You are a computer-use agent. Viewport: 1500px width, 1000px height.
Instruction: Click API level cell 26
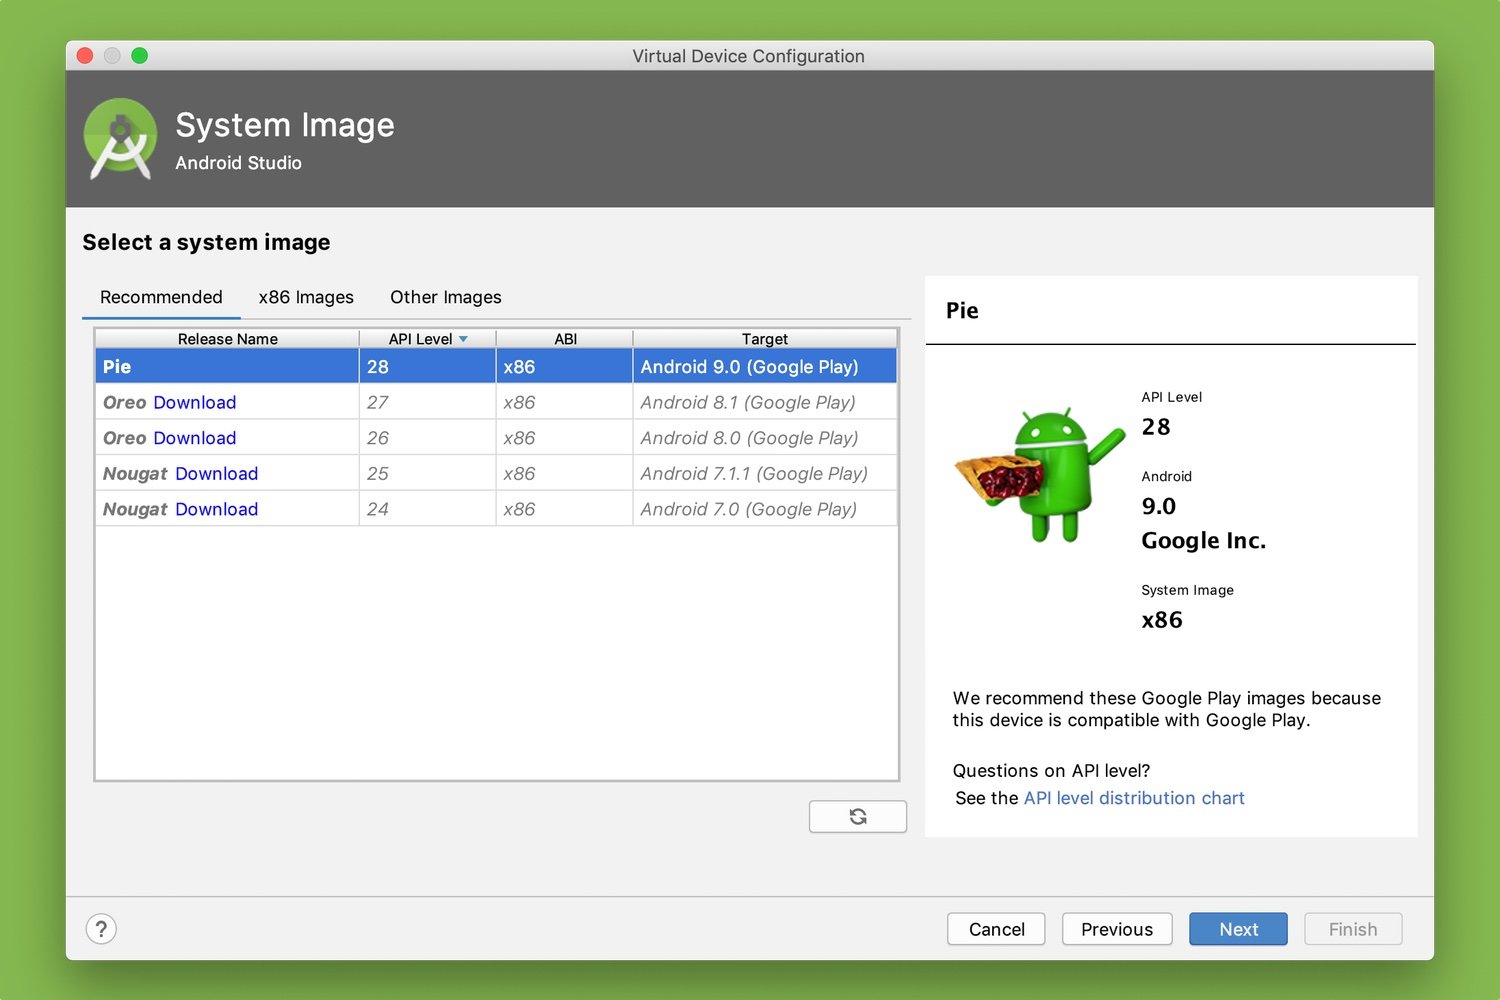point(427,438)
